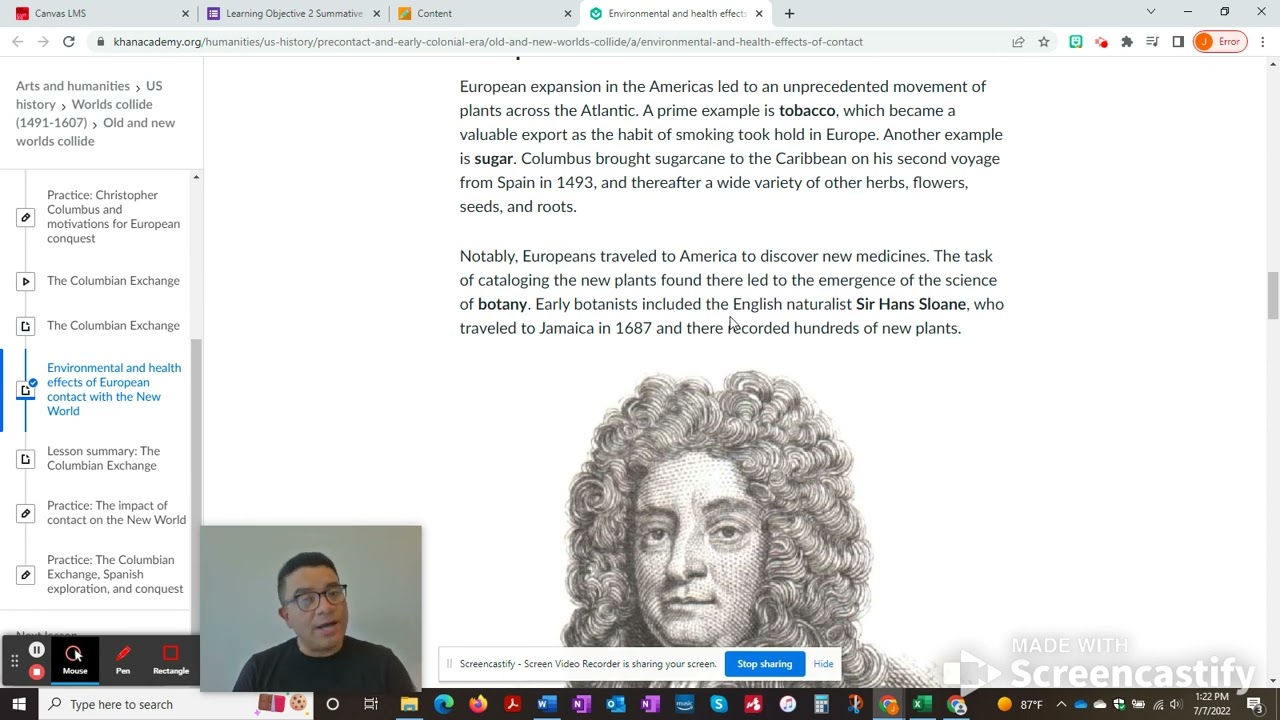The image size is (1280, 720).
Task: Show hidden system tray icons
Action: click(x=1061, y=704)
